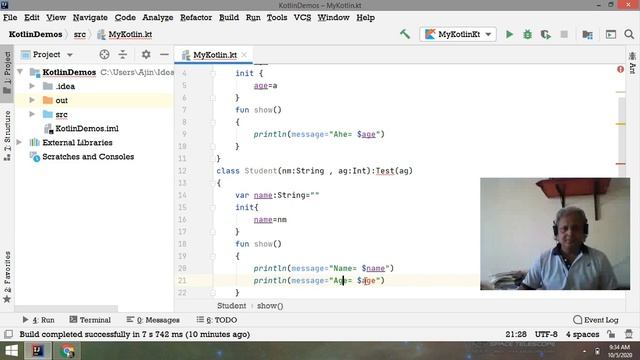Screen dimensions: 640x360
Task: Open the Navigate menu
Action: click(x=90, y=18)
